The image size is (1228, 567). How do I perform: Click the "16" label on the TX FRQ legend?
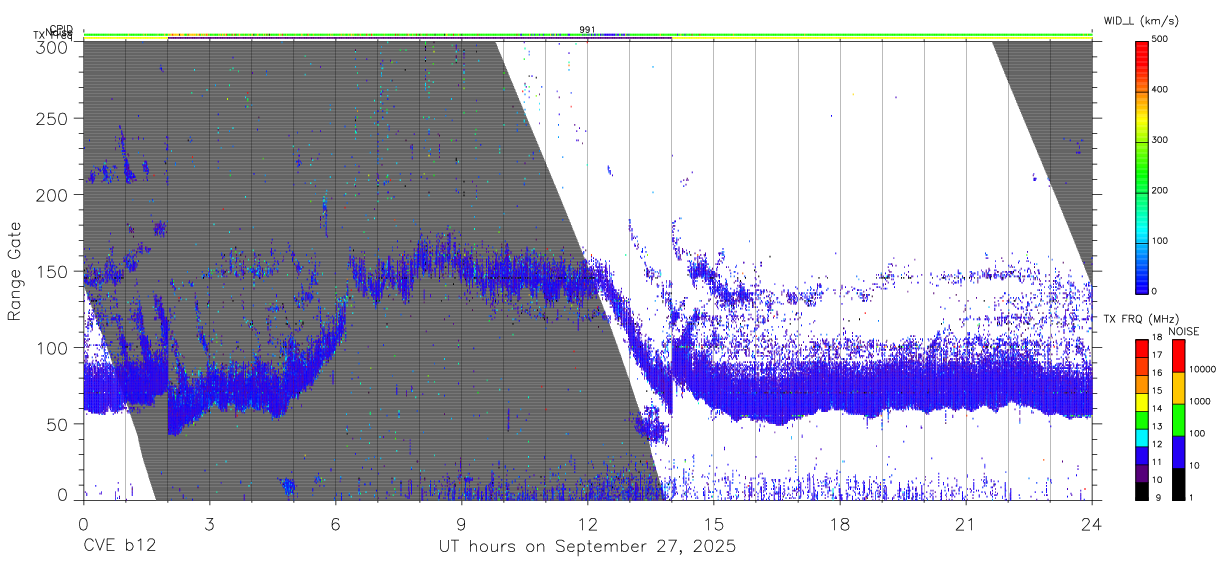point(1158,373)
